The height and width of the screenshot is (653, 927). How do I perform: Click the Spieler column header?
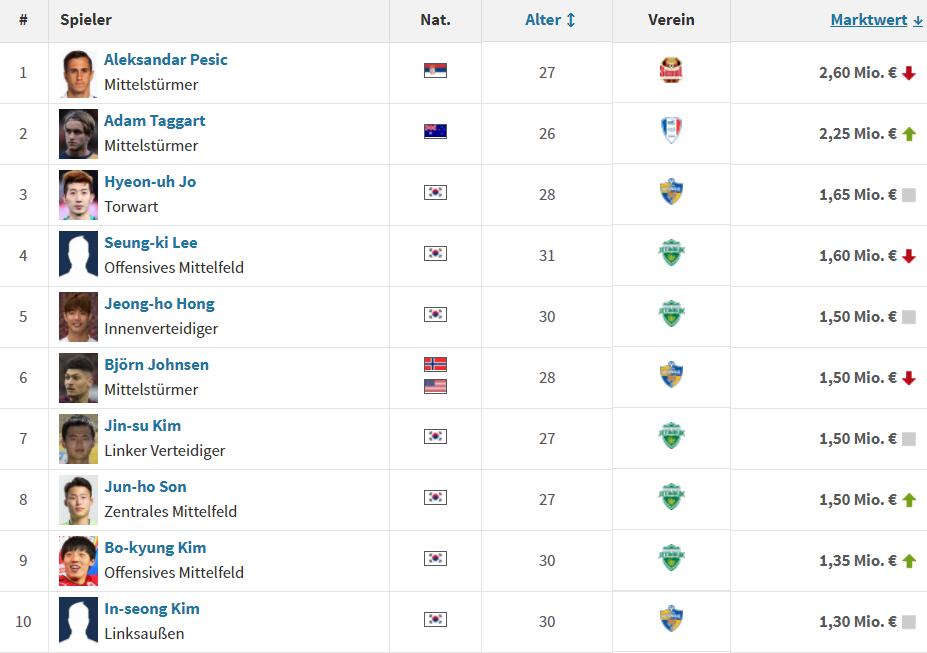(x=86, y=20)
